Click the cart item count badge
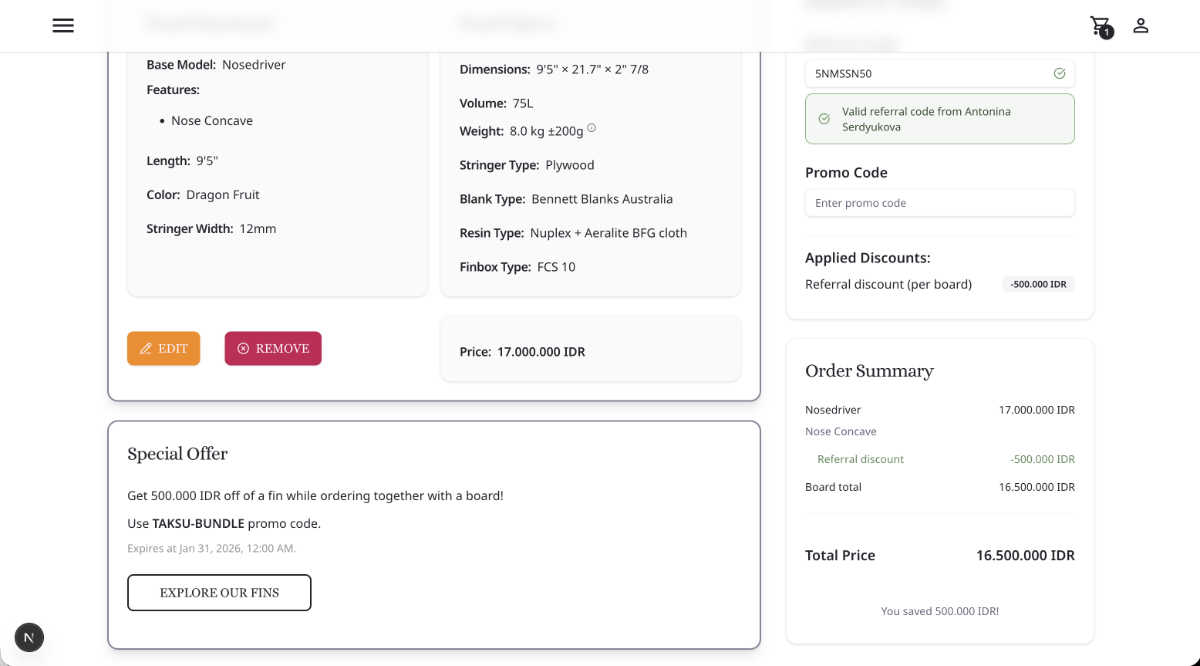The width and height of the screenshot is (1200, 666). click(x=1107, y=32)
